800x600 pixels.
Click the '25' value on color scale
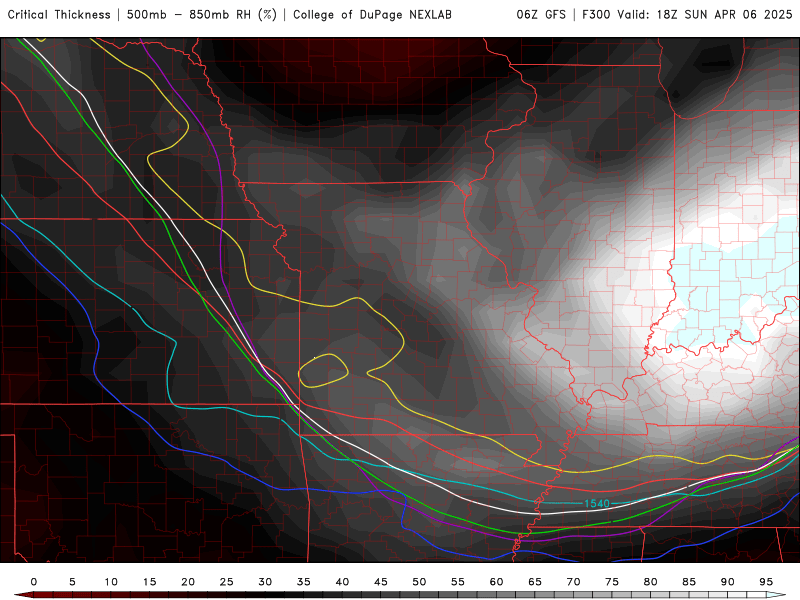227,582
